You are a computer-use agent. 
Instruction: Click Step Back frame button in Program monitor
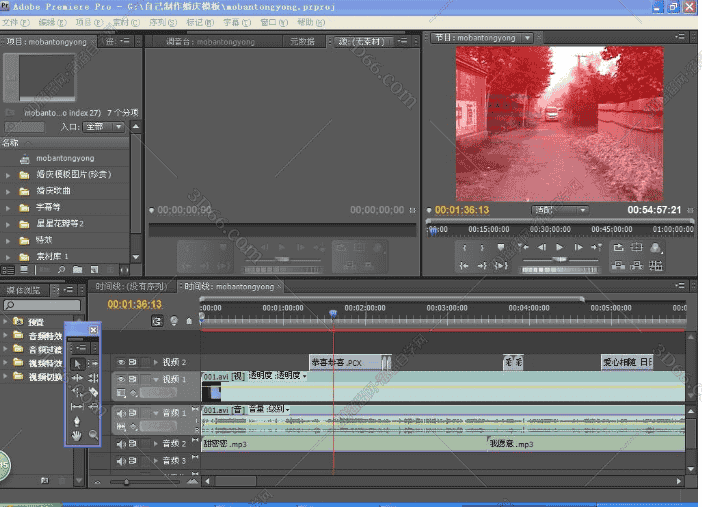click(541, 247)
